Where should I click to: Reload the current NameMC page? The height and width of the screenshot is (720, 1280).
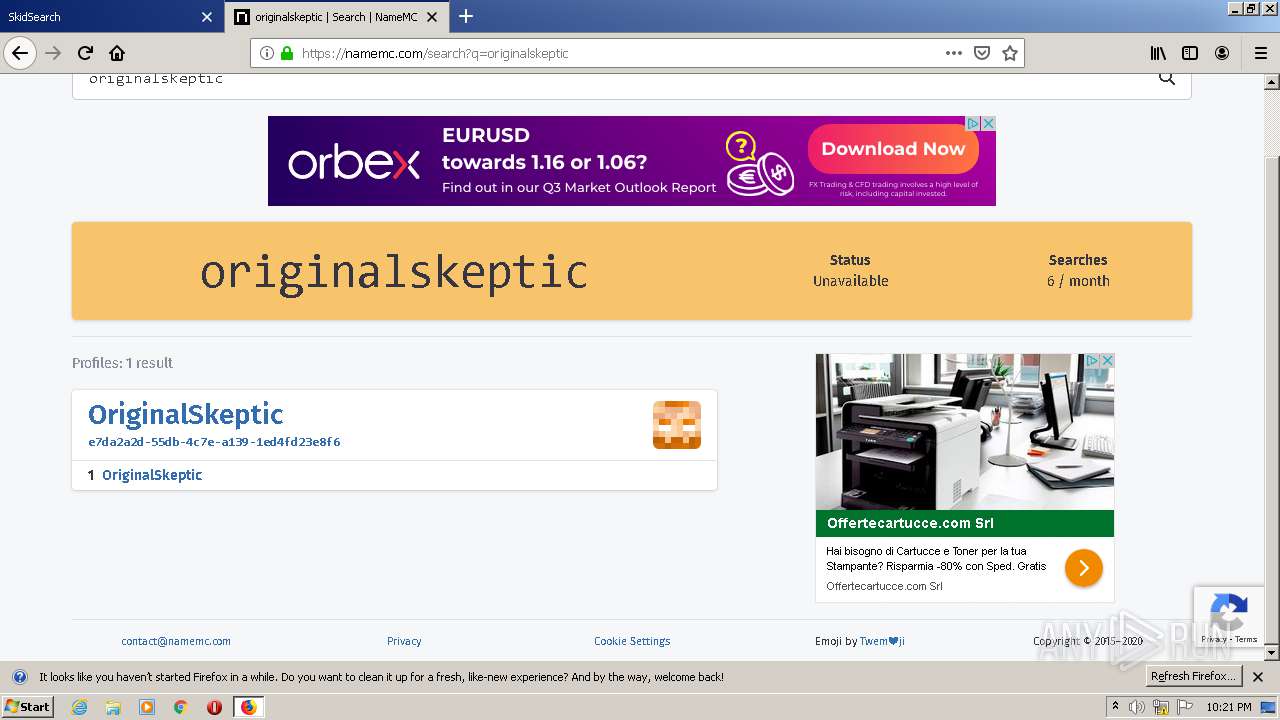86,53
